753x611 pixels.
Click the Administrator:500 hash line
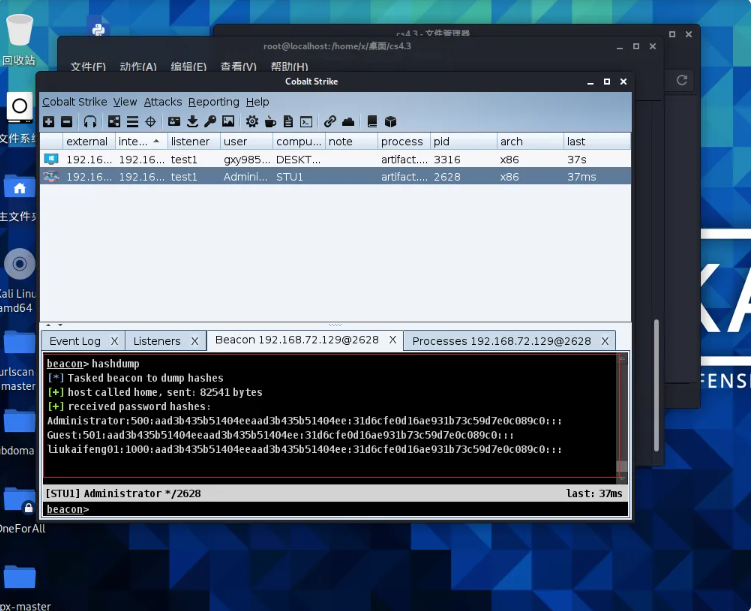pyautogui.click(x=304, y=421)
